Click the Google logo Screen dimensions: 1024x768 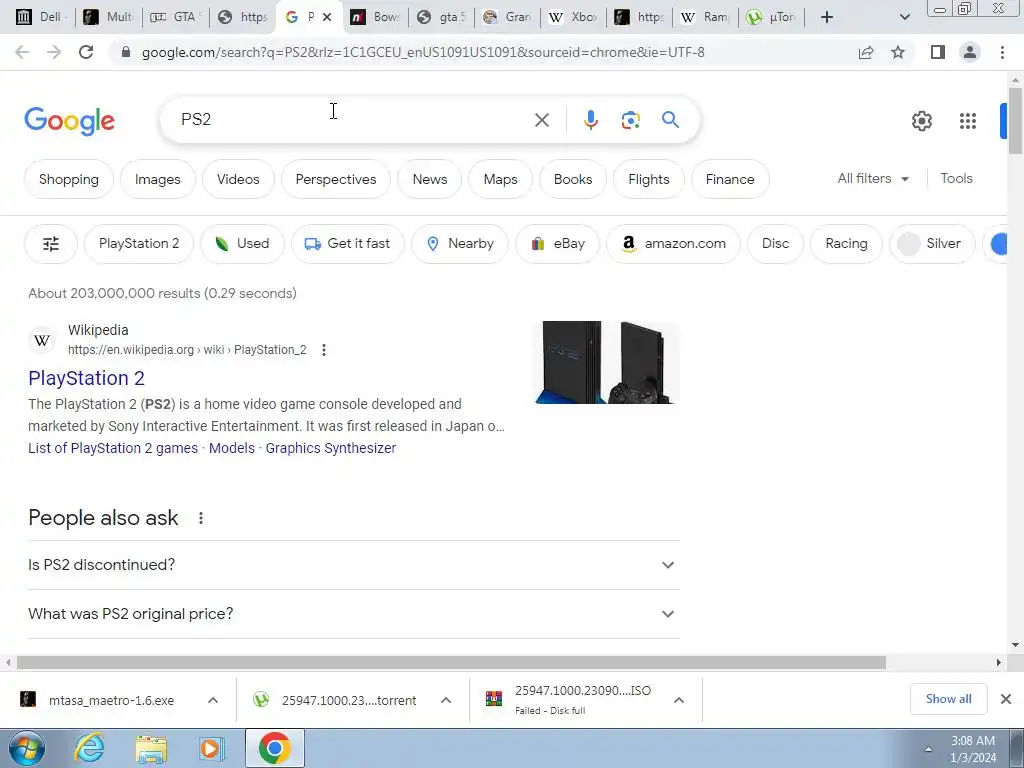click(x=69, y=121)
